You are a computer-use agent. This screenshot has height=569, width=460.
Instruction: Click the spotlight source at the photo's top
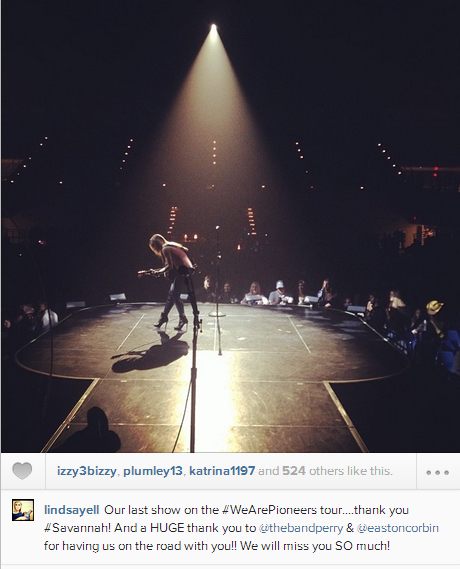pos(213,27)
